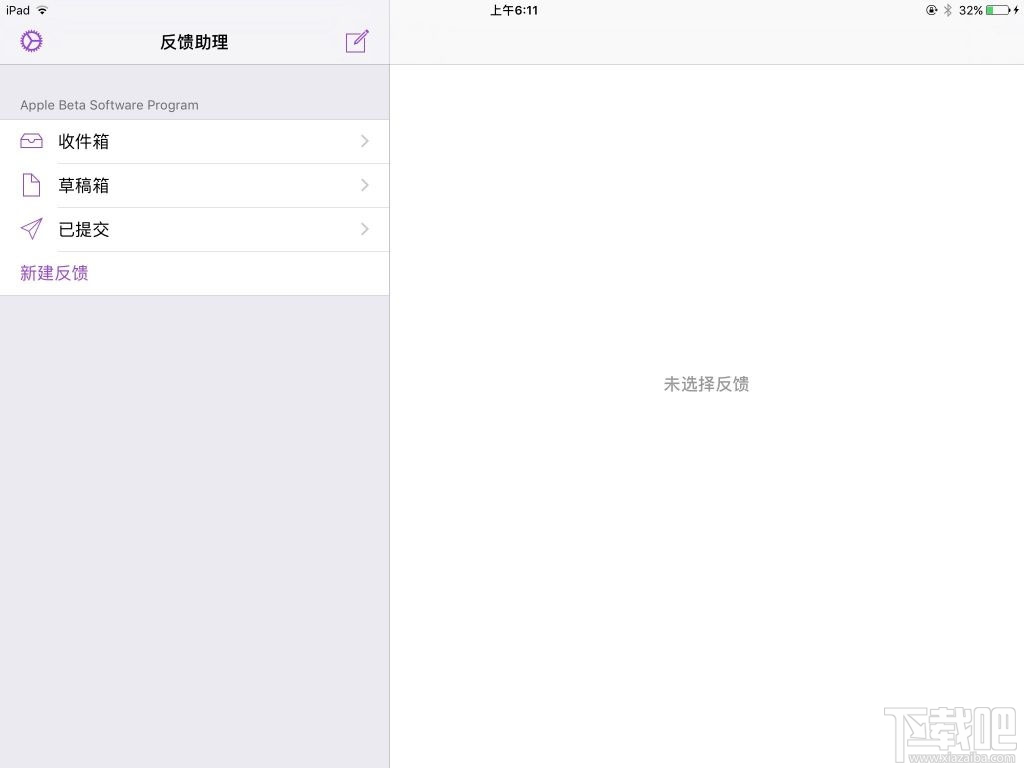
Task: Tap the 上午6:11 clock in status bar
Action: pos(513,10)
